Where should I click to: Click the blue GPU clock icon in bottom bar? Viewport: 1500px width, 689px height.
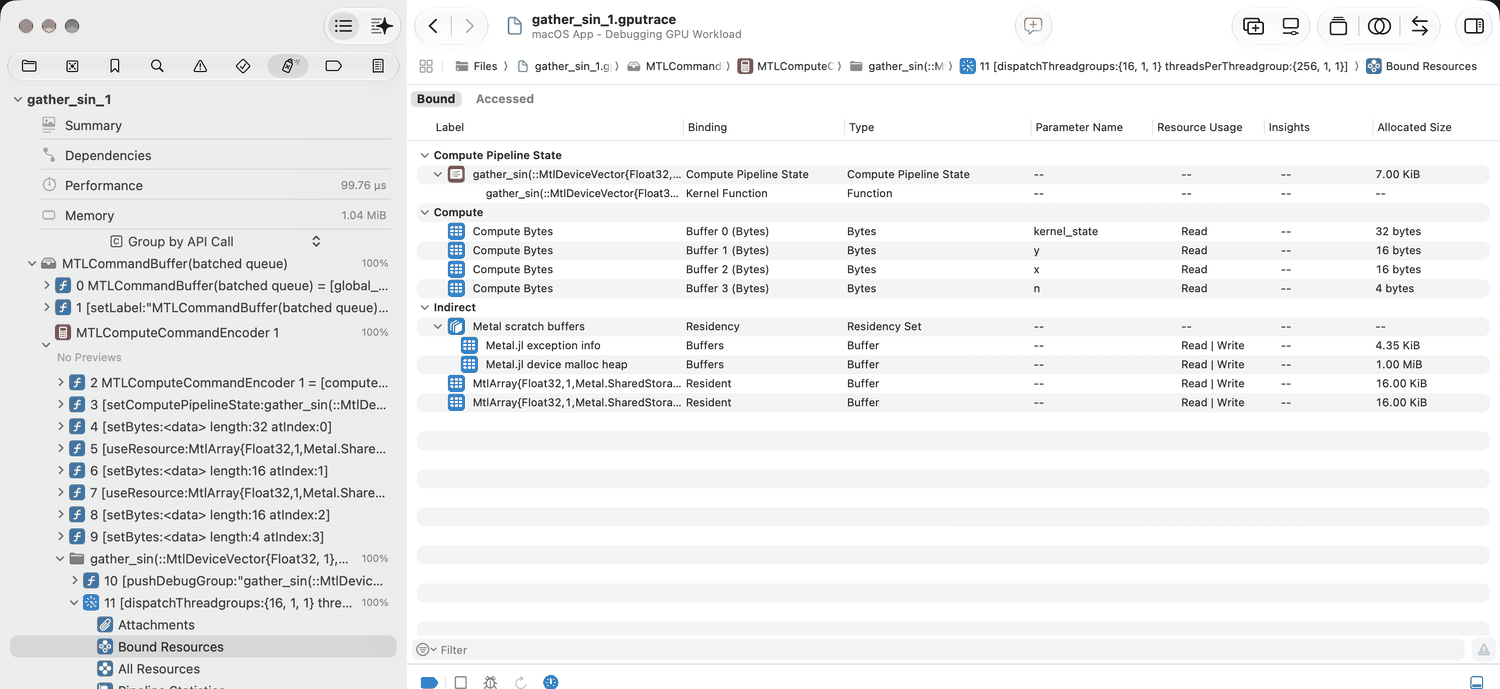(551, 682)
